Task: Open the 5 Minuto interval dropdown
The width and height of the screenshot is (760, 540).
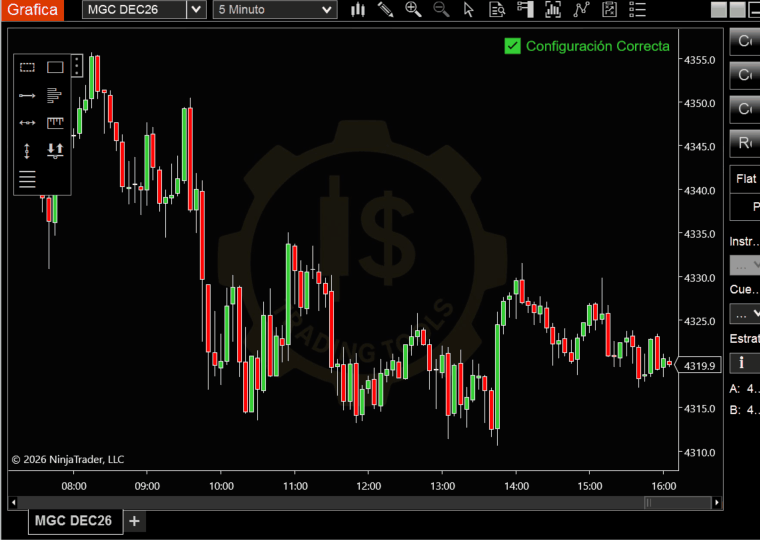Action: click(275, 10)
